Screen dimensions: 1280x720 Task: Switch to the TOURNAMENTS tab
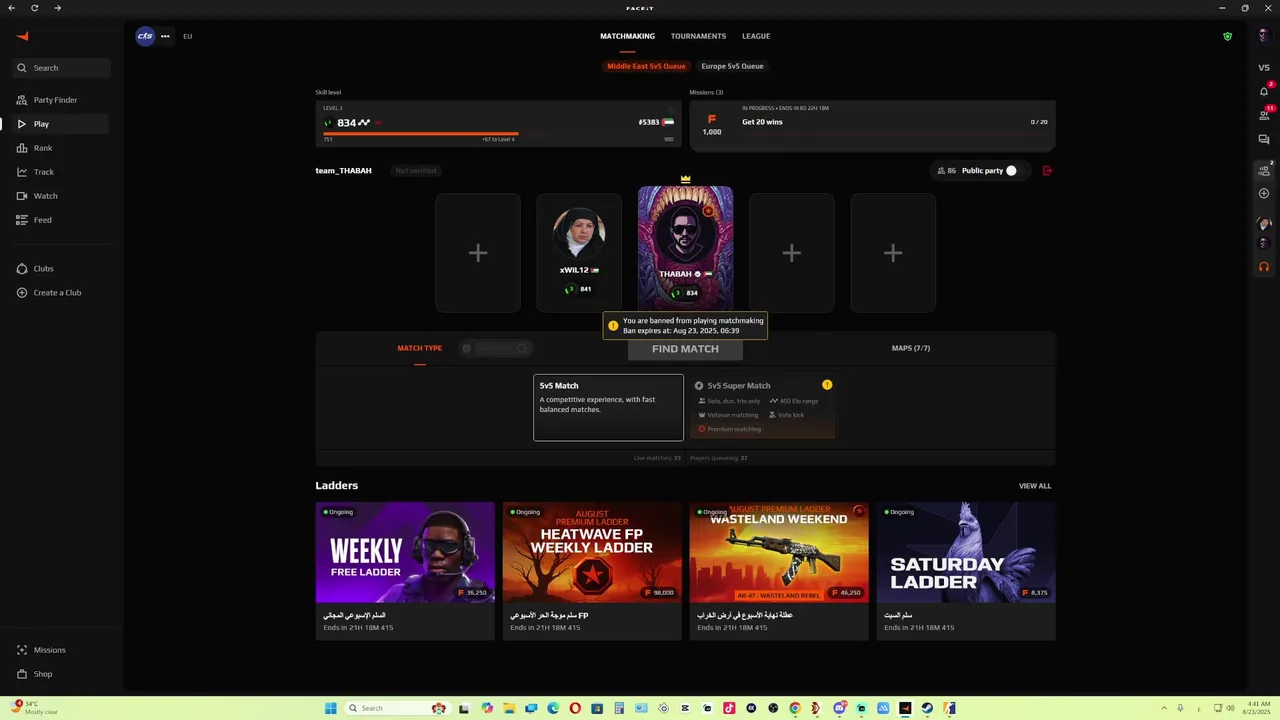click(698, 36)
